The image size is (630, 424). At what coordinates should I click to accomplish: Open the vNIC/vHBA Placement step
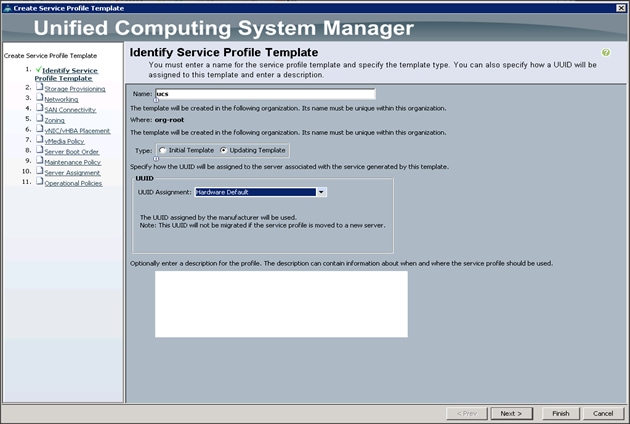(77, 131)
